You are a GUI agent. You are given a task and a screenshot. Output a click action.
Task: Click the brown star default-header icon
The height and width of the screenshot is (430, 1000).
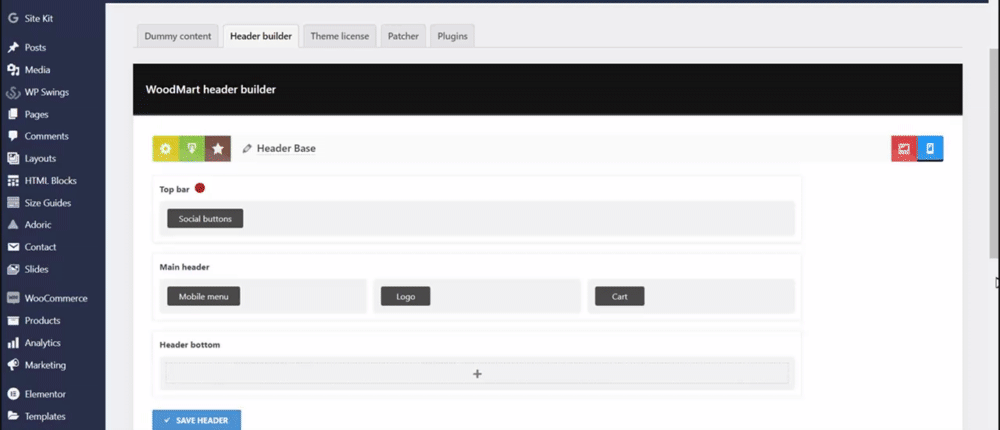[x=217, y=149]
